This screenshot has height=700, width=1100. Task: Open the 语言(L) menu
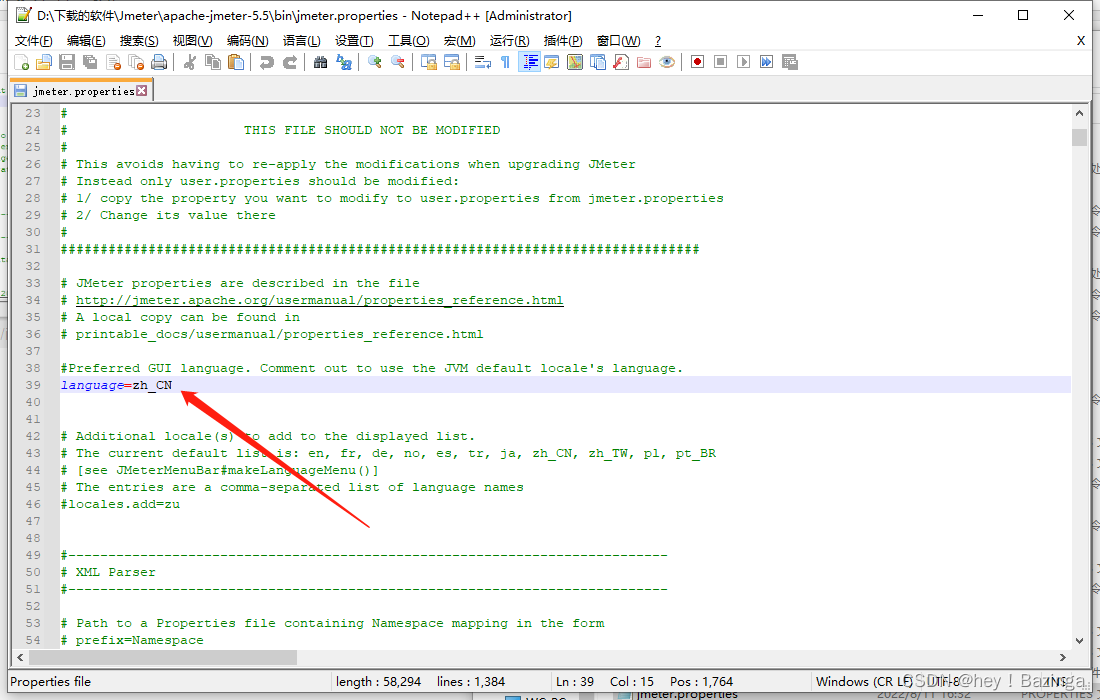tap(302, 41)
